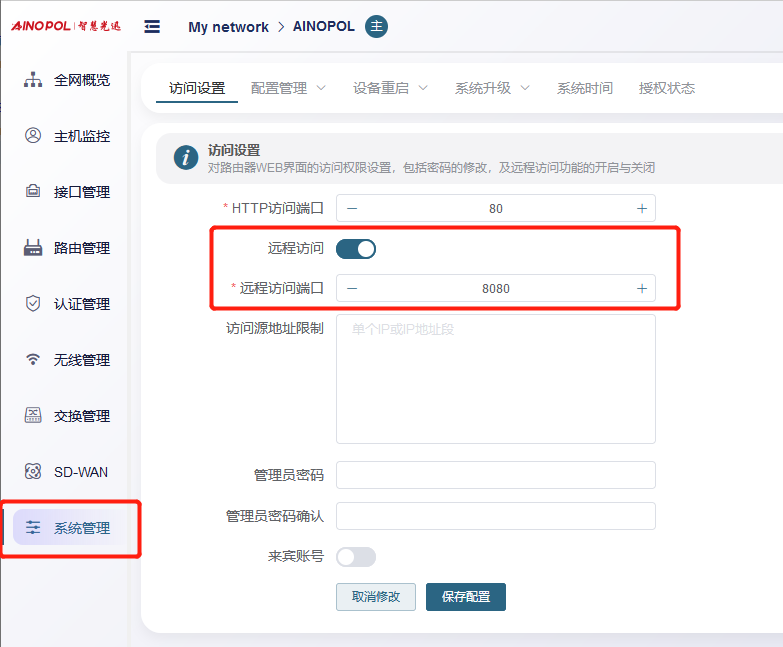Open 认证管理 shield icon
Screen dimensions: 783x647
(33, 304)
